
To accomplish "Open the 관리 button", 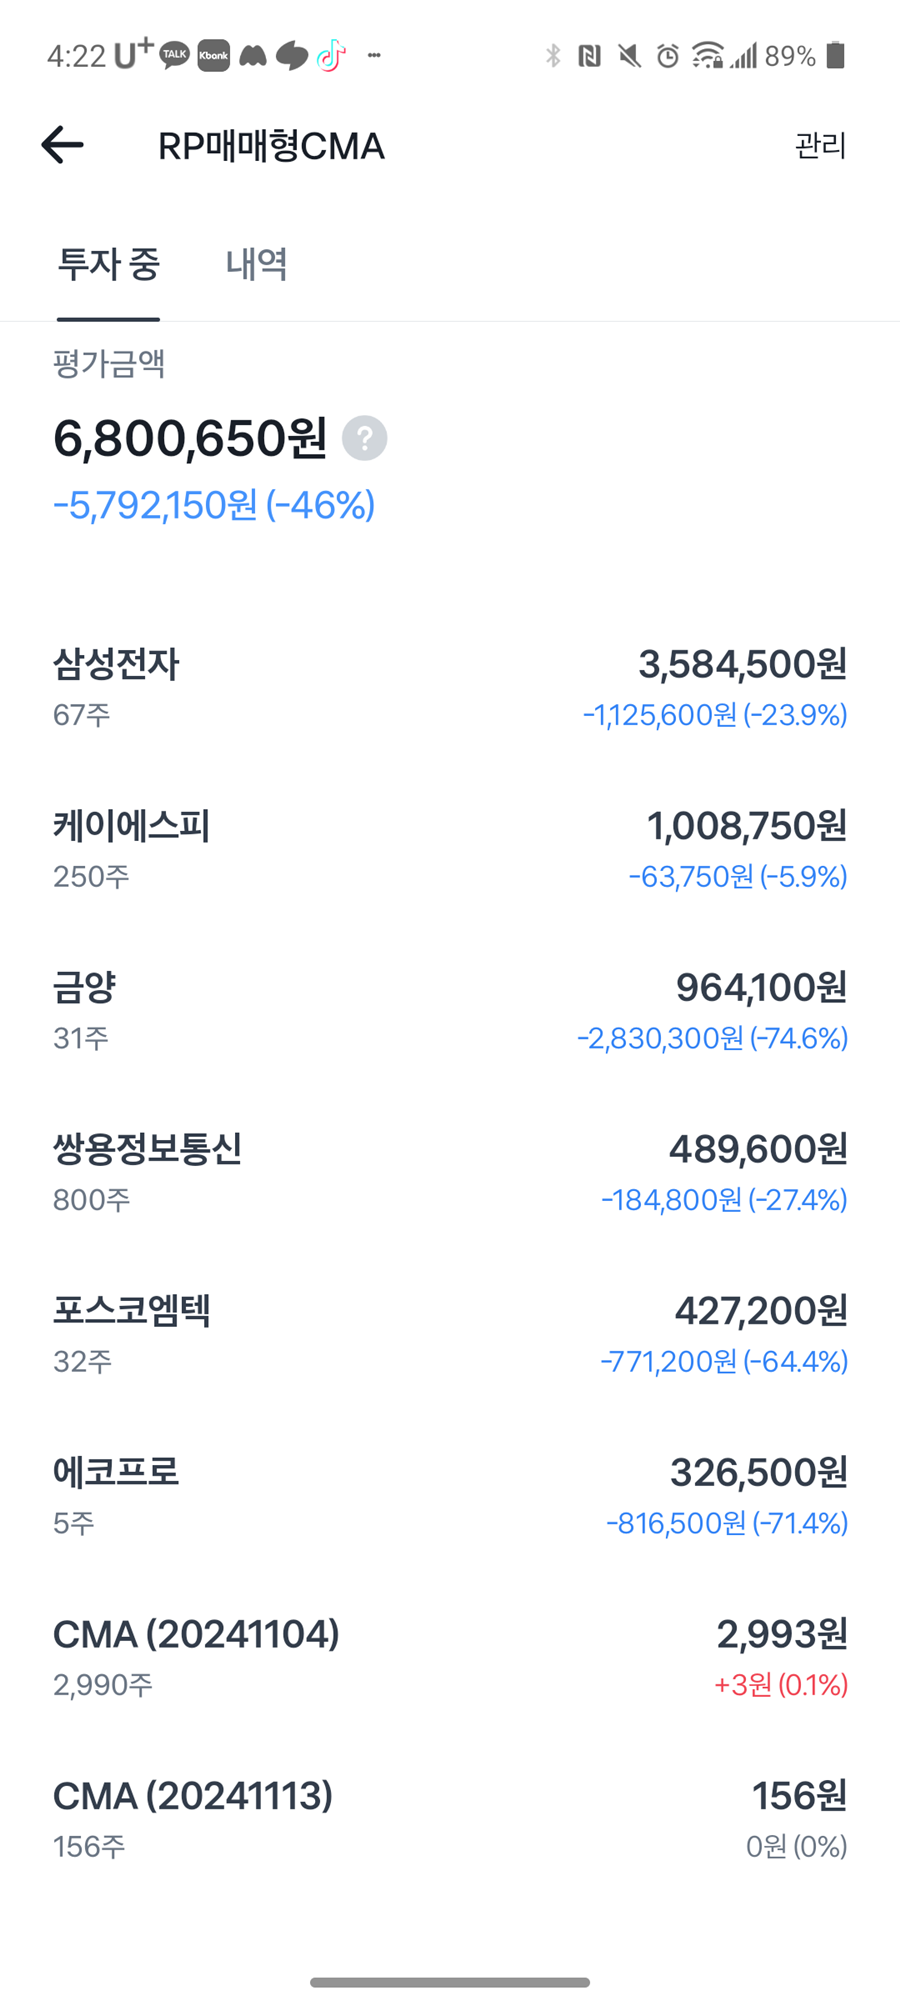I will (x=820, y=146).
